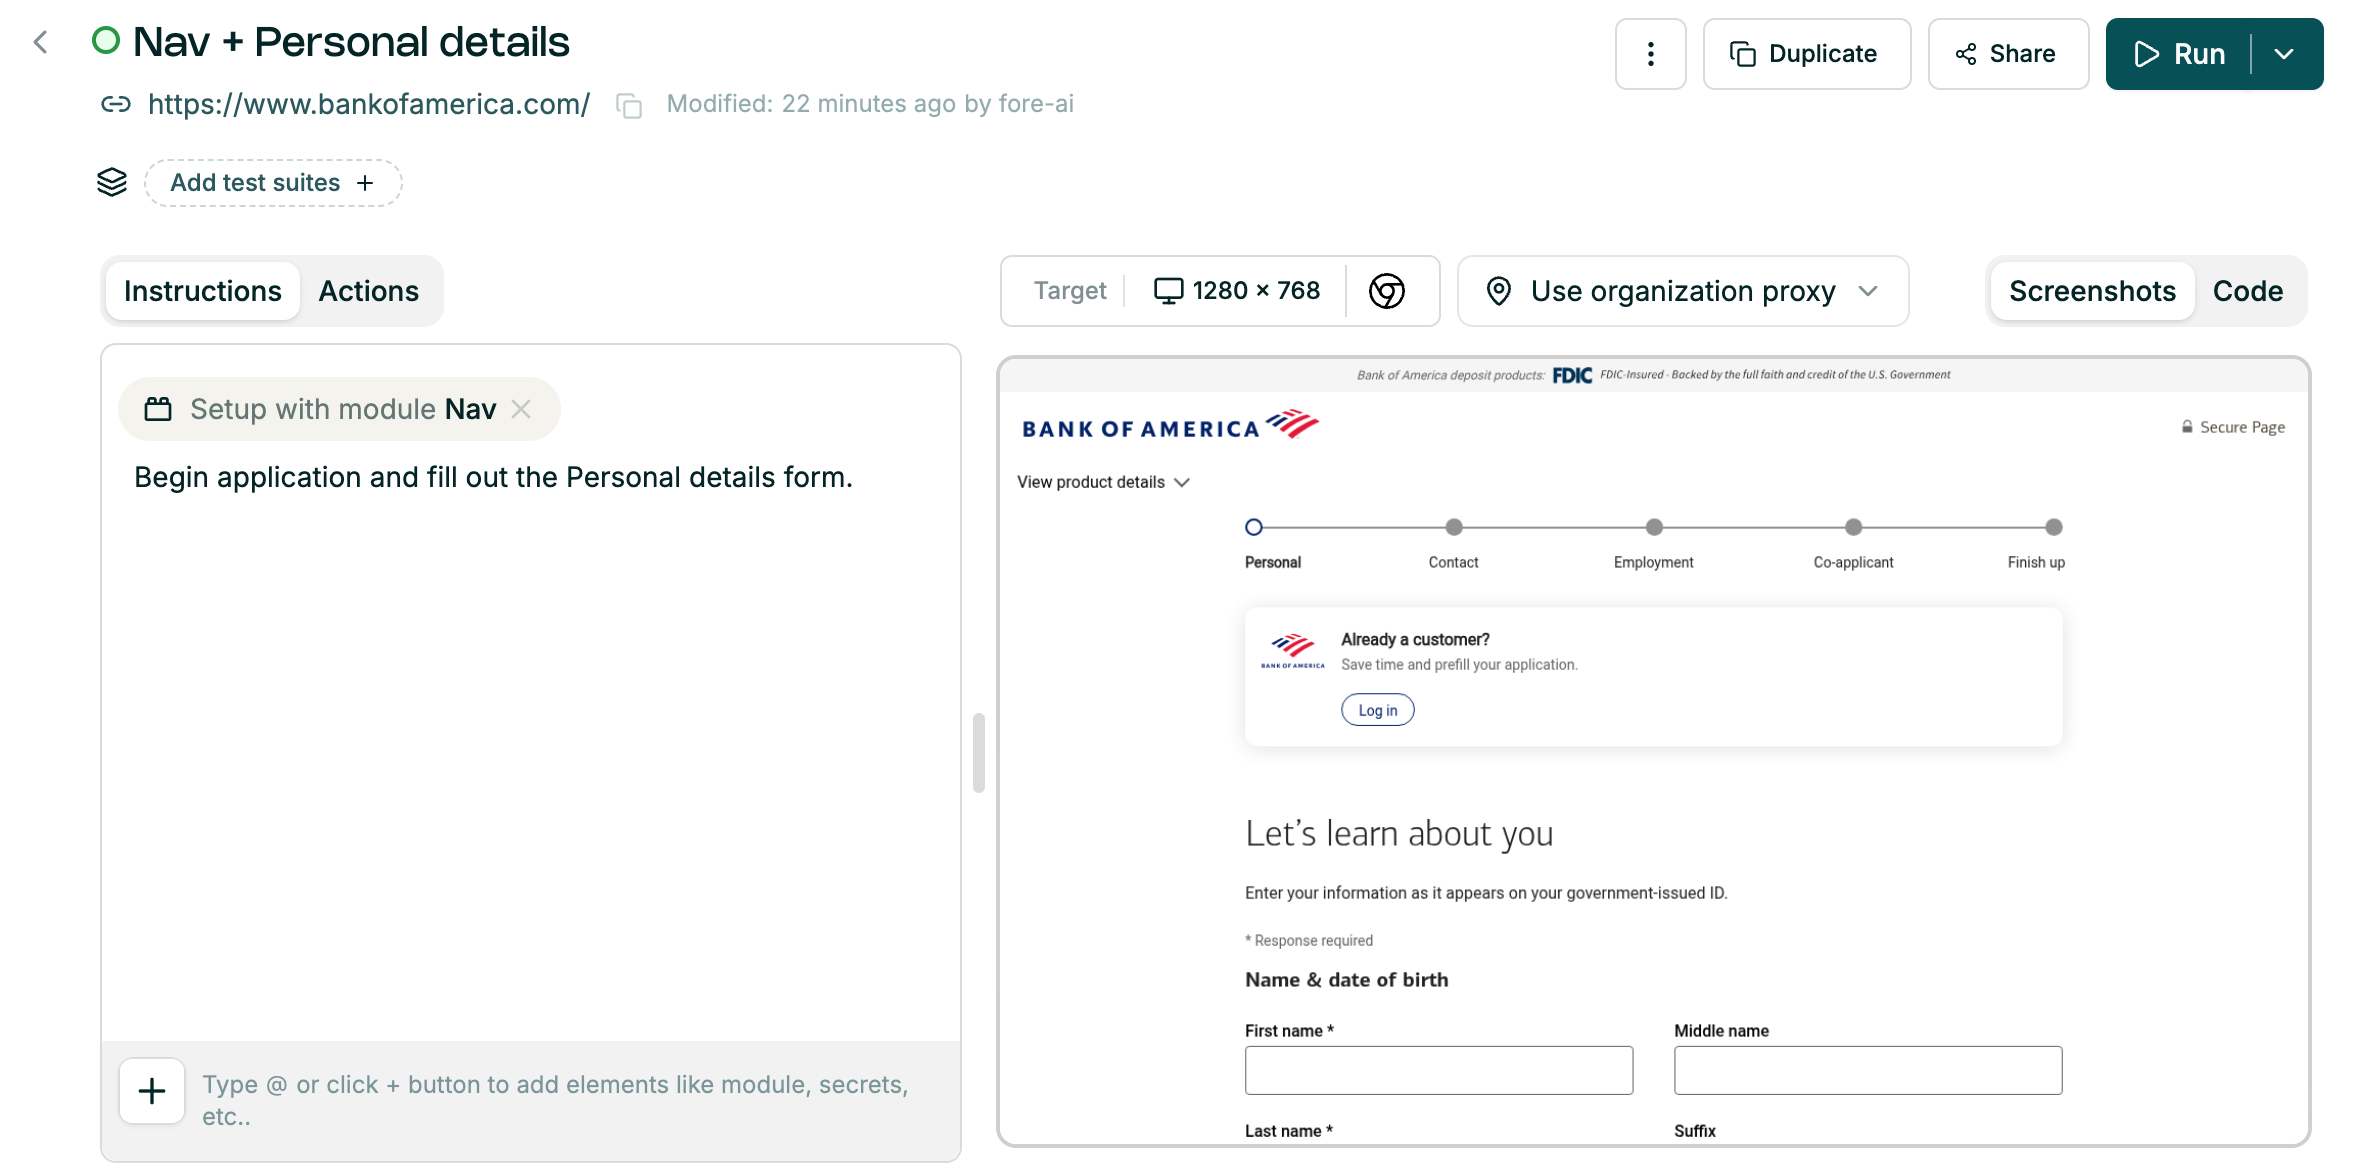Click the Let's learn about you heading

1399,834
